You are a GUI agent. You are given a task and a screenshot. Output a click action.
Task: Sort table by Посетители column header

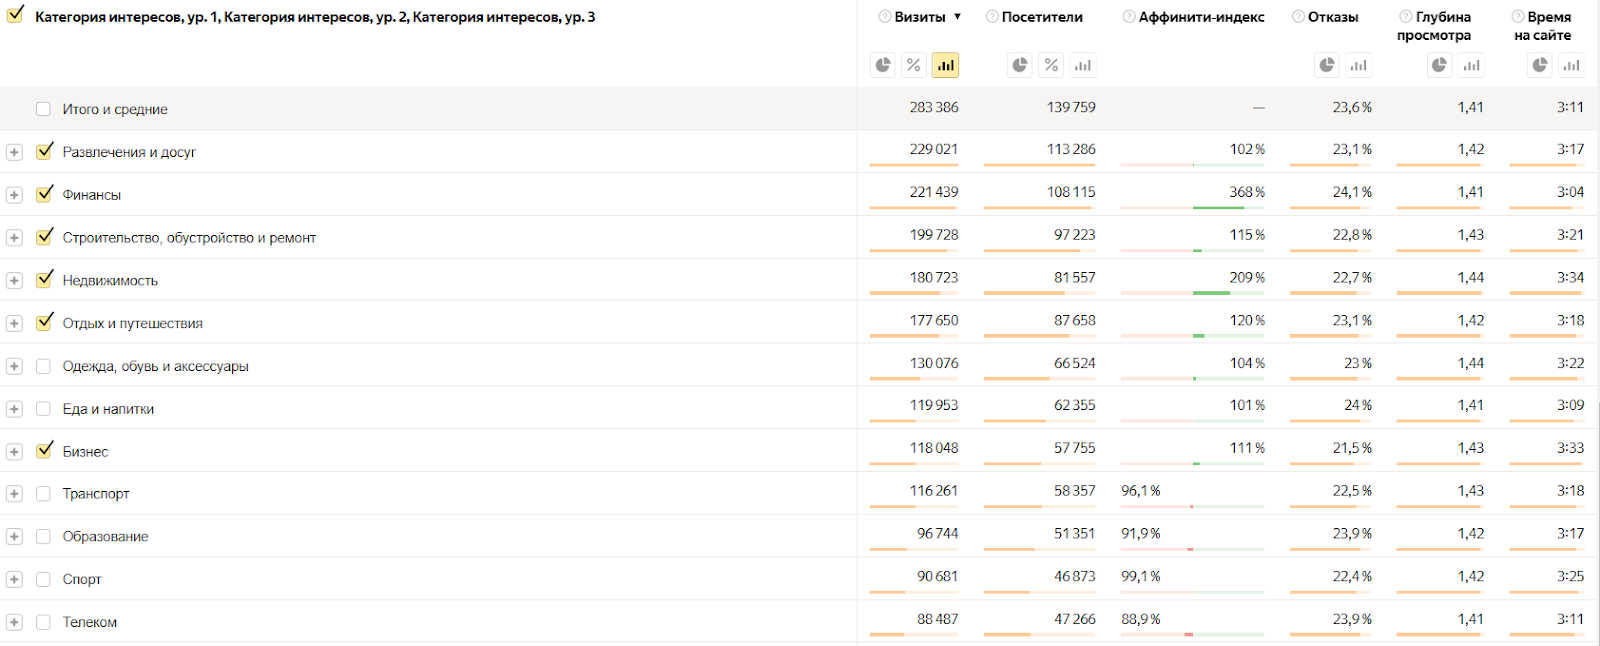coord(1042,17)
